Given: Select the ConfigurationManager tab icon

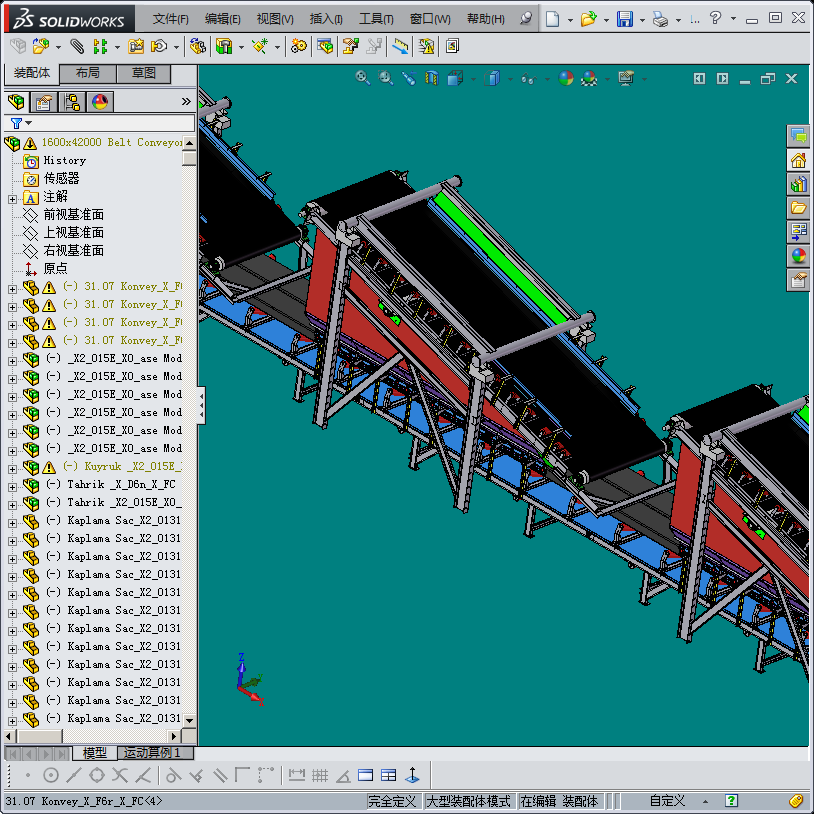Looking at the screenshot, I should (x=72, y=102).
